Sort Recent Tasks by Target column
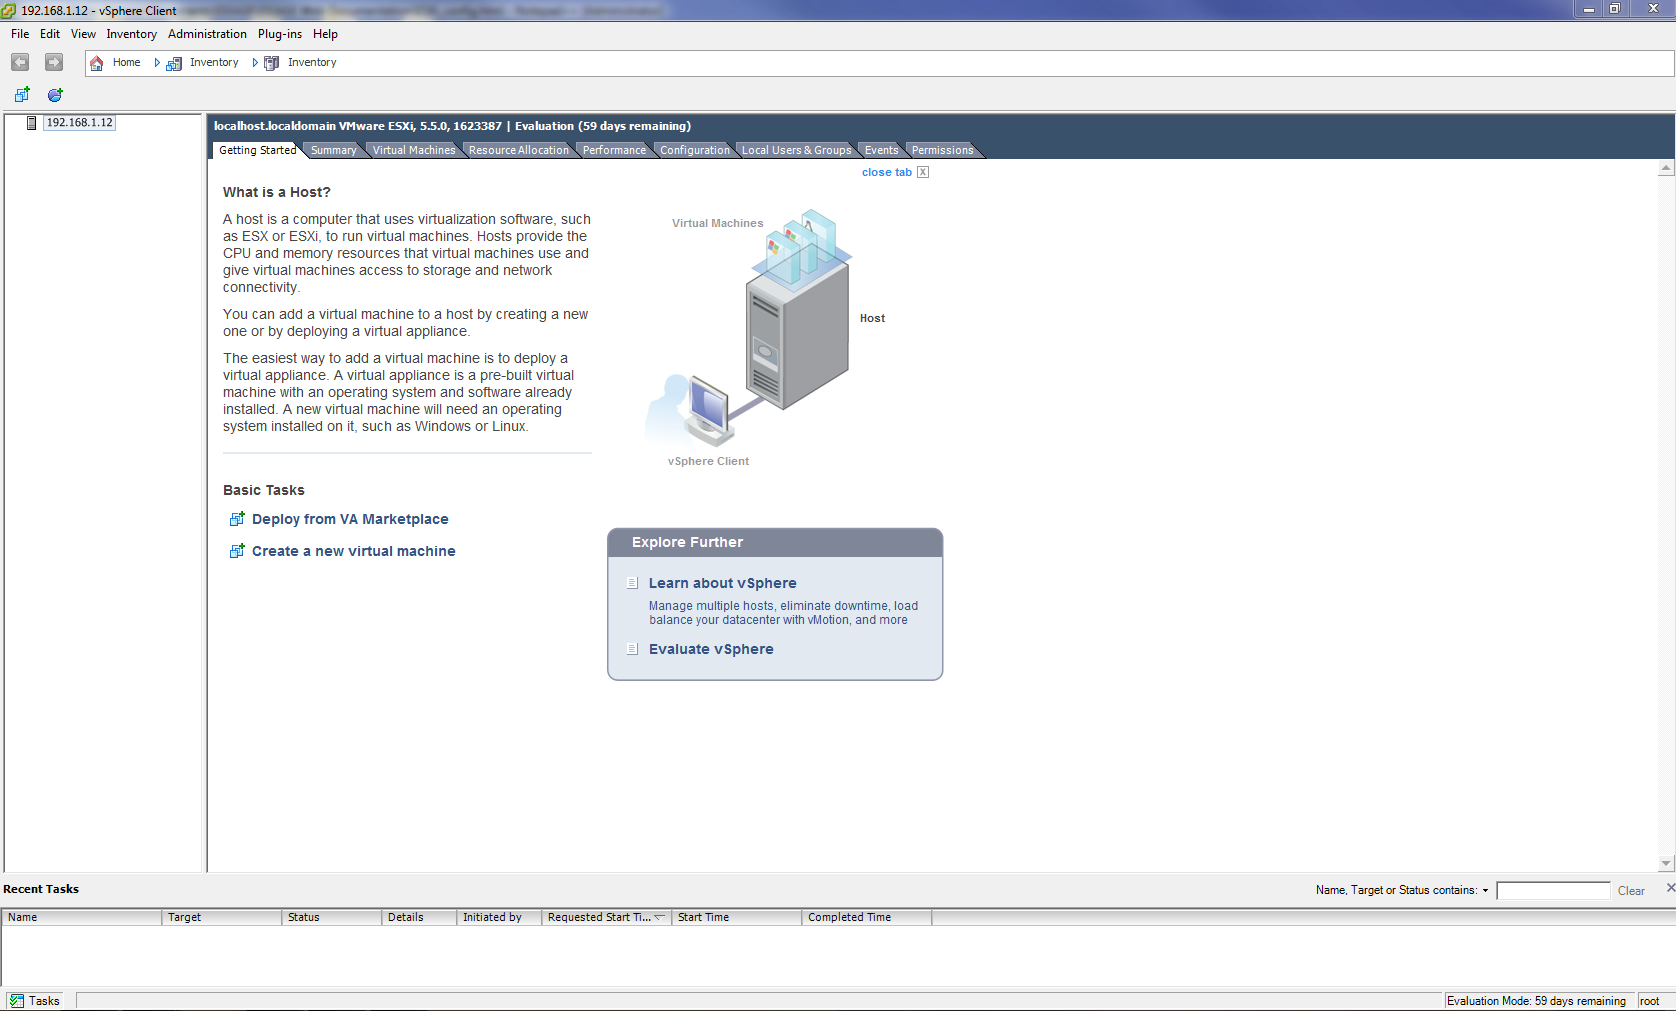 [x=221, y=917]
